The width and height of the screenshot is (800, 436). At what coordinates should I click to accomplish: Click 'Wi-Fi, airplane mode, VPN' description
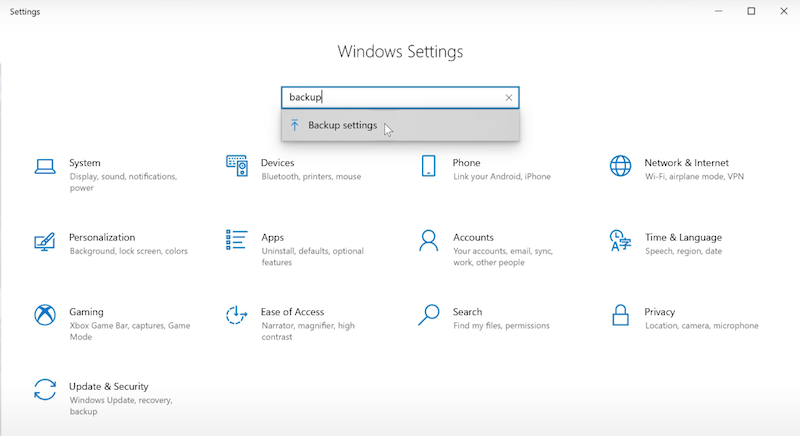(694, 176)
